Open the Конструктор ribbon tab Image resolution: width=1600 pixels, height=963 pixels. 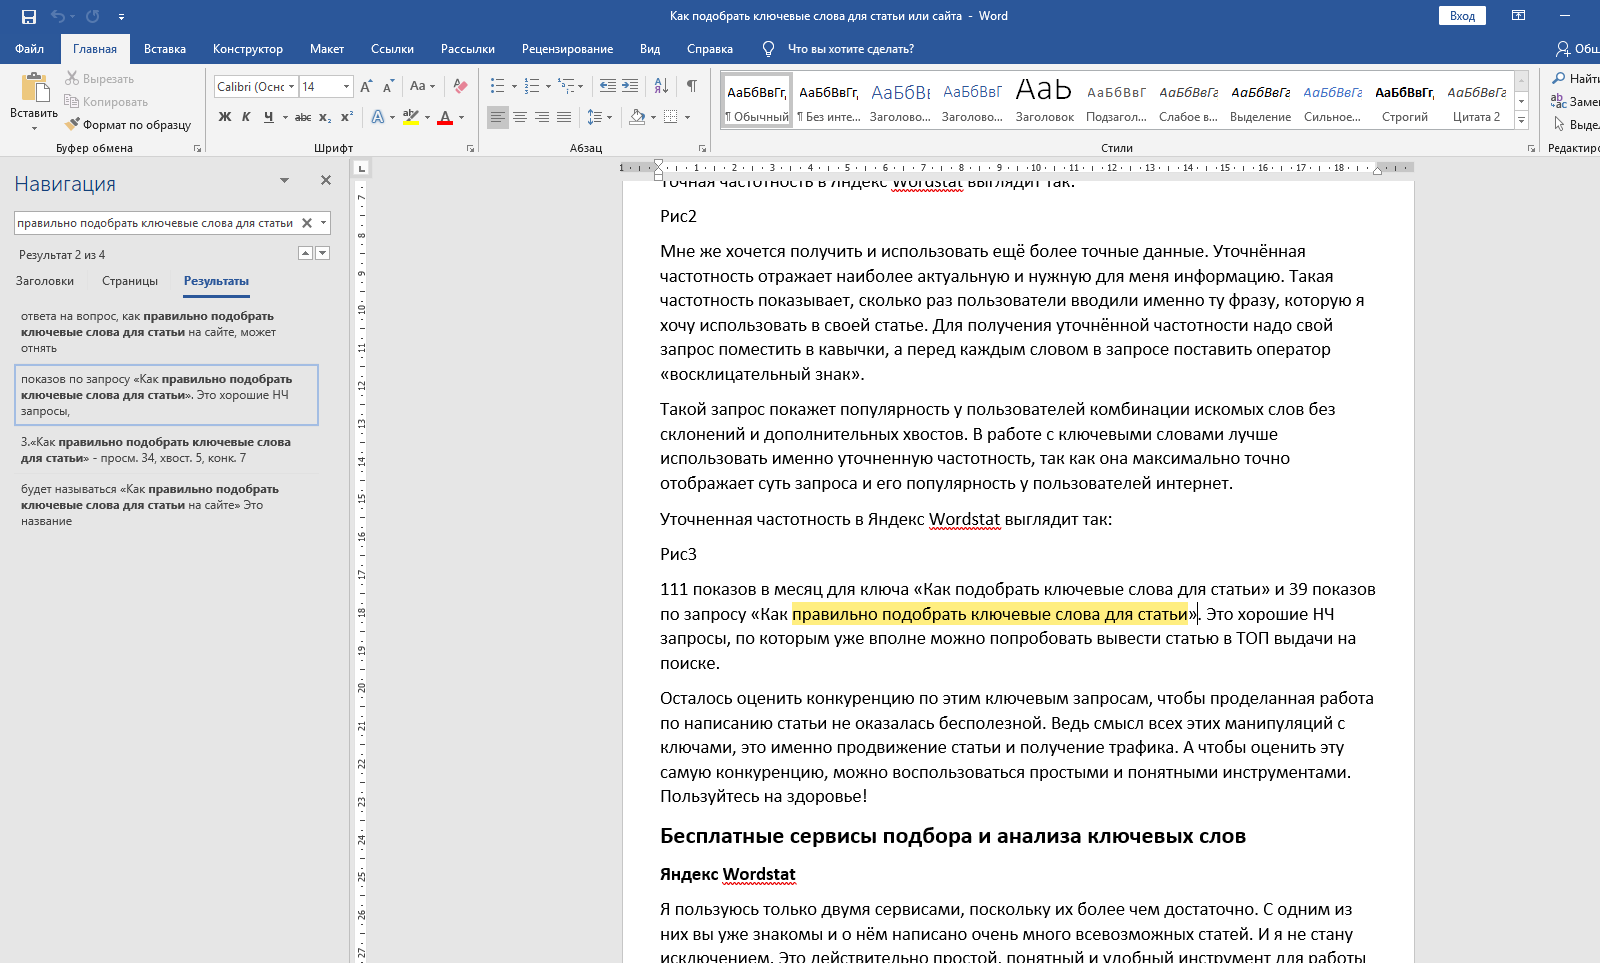[248, 49]
